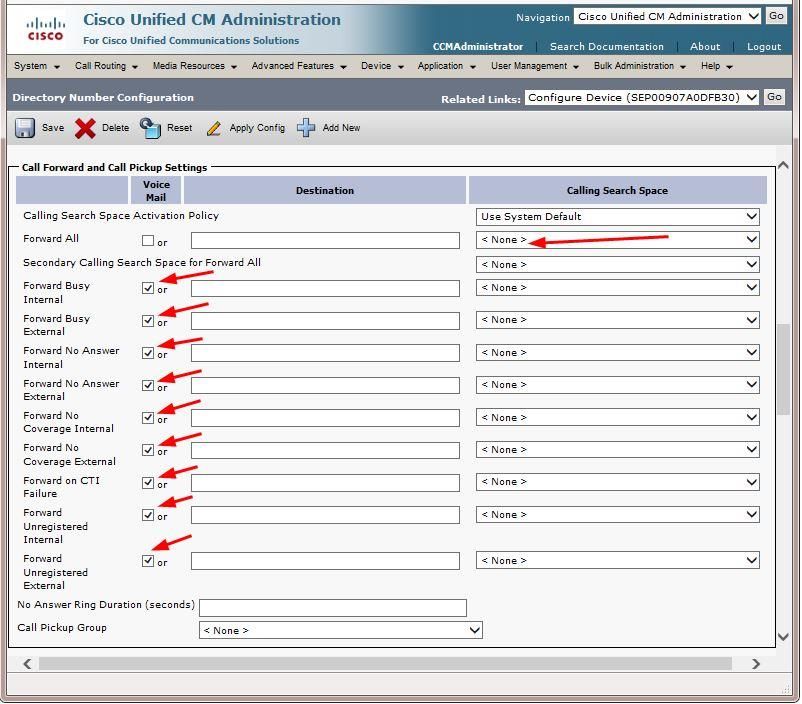Open the Application menu

click(447, 66)
